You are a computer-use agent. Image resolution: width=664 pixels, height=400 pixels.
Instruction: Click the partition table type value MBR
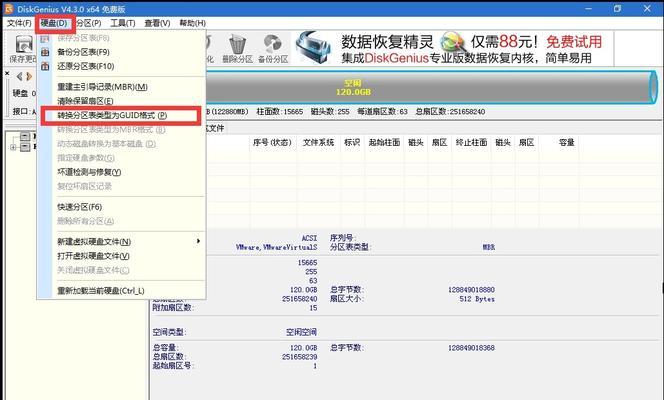point(489,247)
